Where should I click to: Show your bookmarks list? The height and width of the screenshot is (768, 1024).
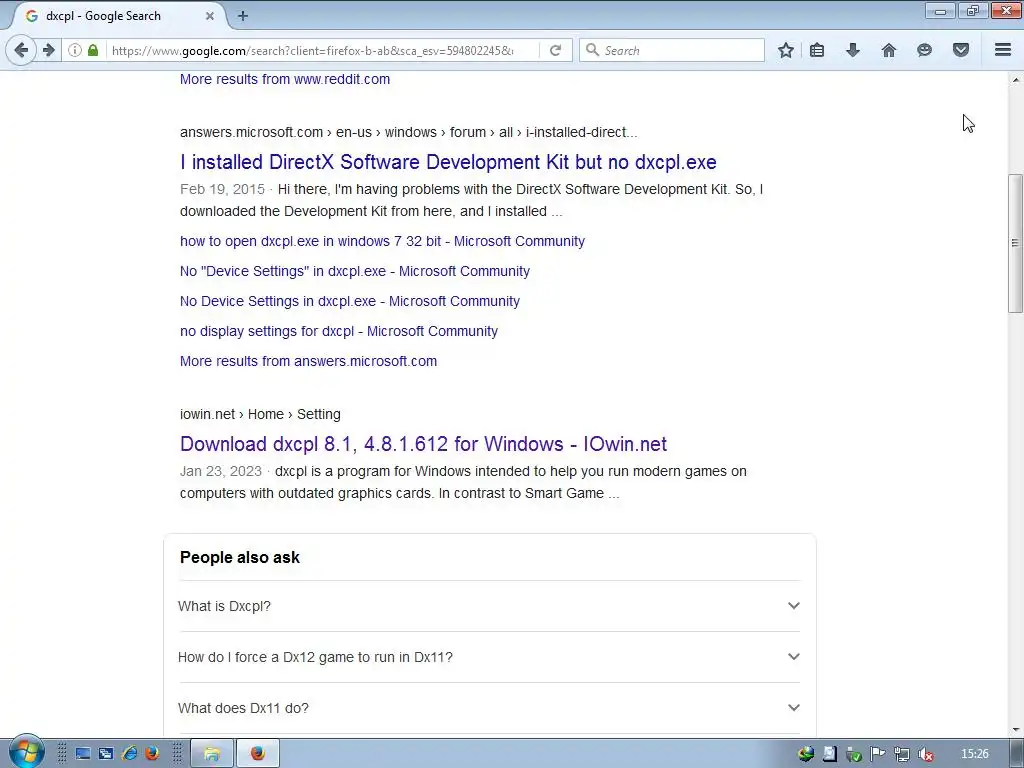coord(817,50)
